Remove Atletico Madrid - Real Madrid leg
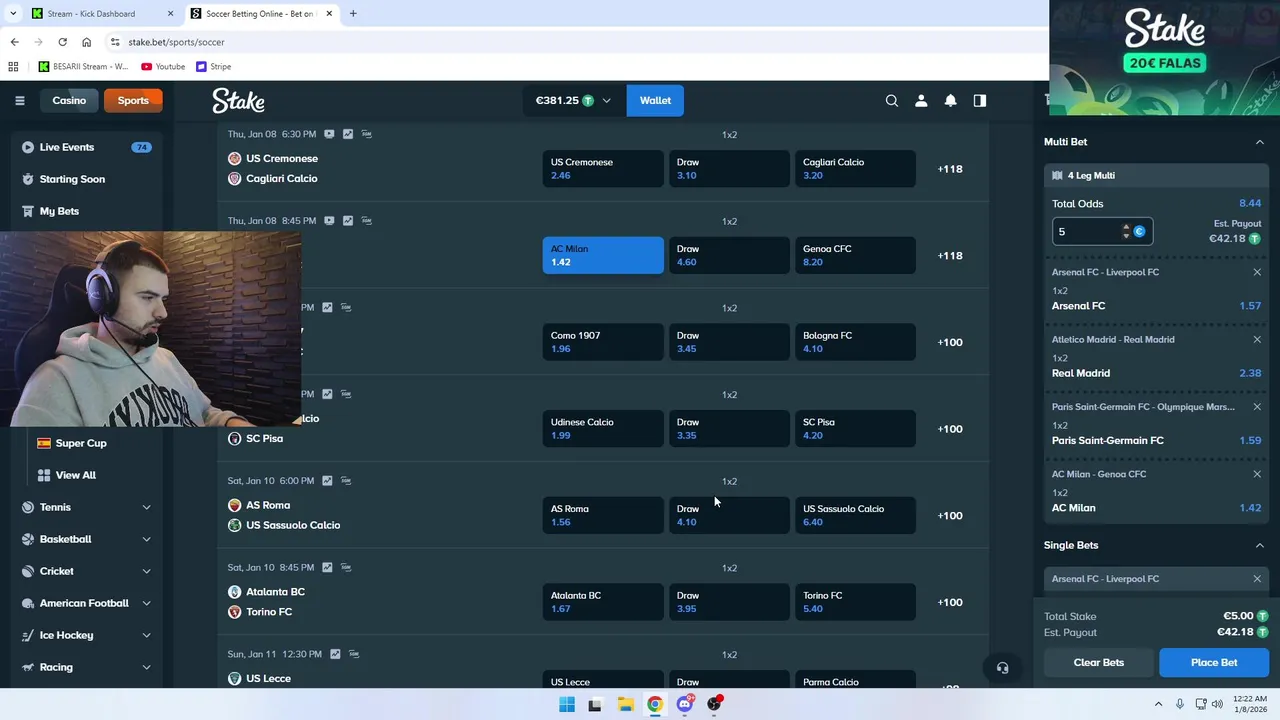The height and width of the screenshot is (720, 1280). pyautogui.click(x=1257, y=339)
